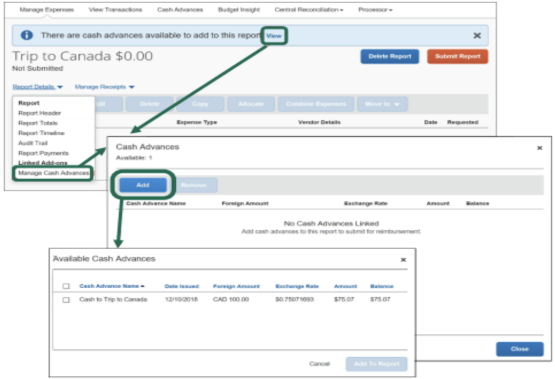Sort by Cash Advance Name column
The height and width of the screenshot is (379, 555).
[111, 286]
